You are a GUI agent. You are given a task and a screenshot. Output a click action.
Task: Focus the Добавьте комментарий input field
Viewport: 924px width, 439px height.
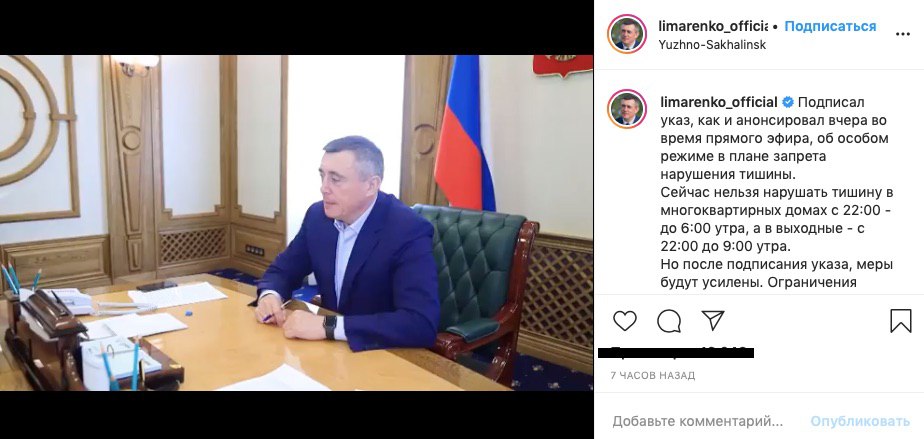698,421
